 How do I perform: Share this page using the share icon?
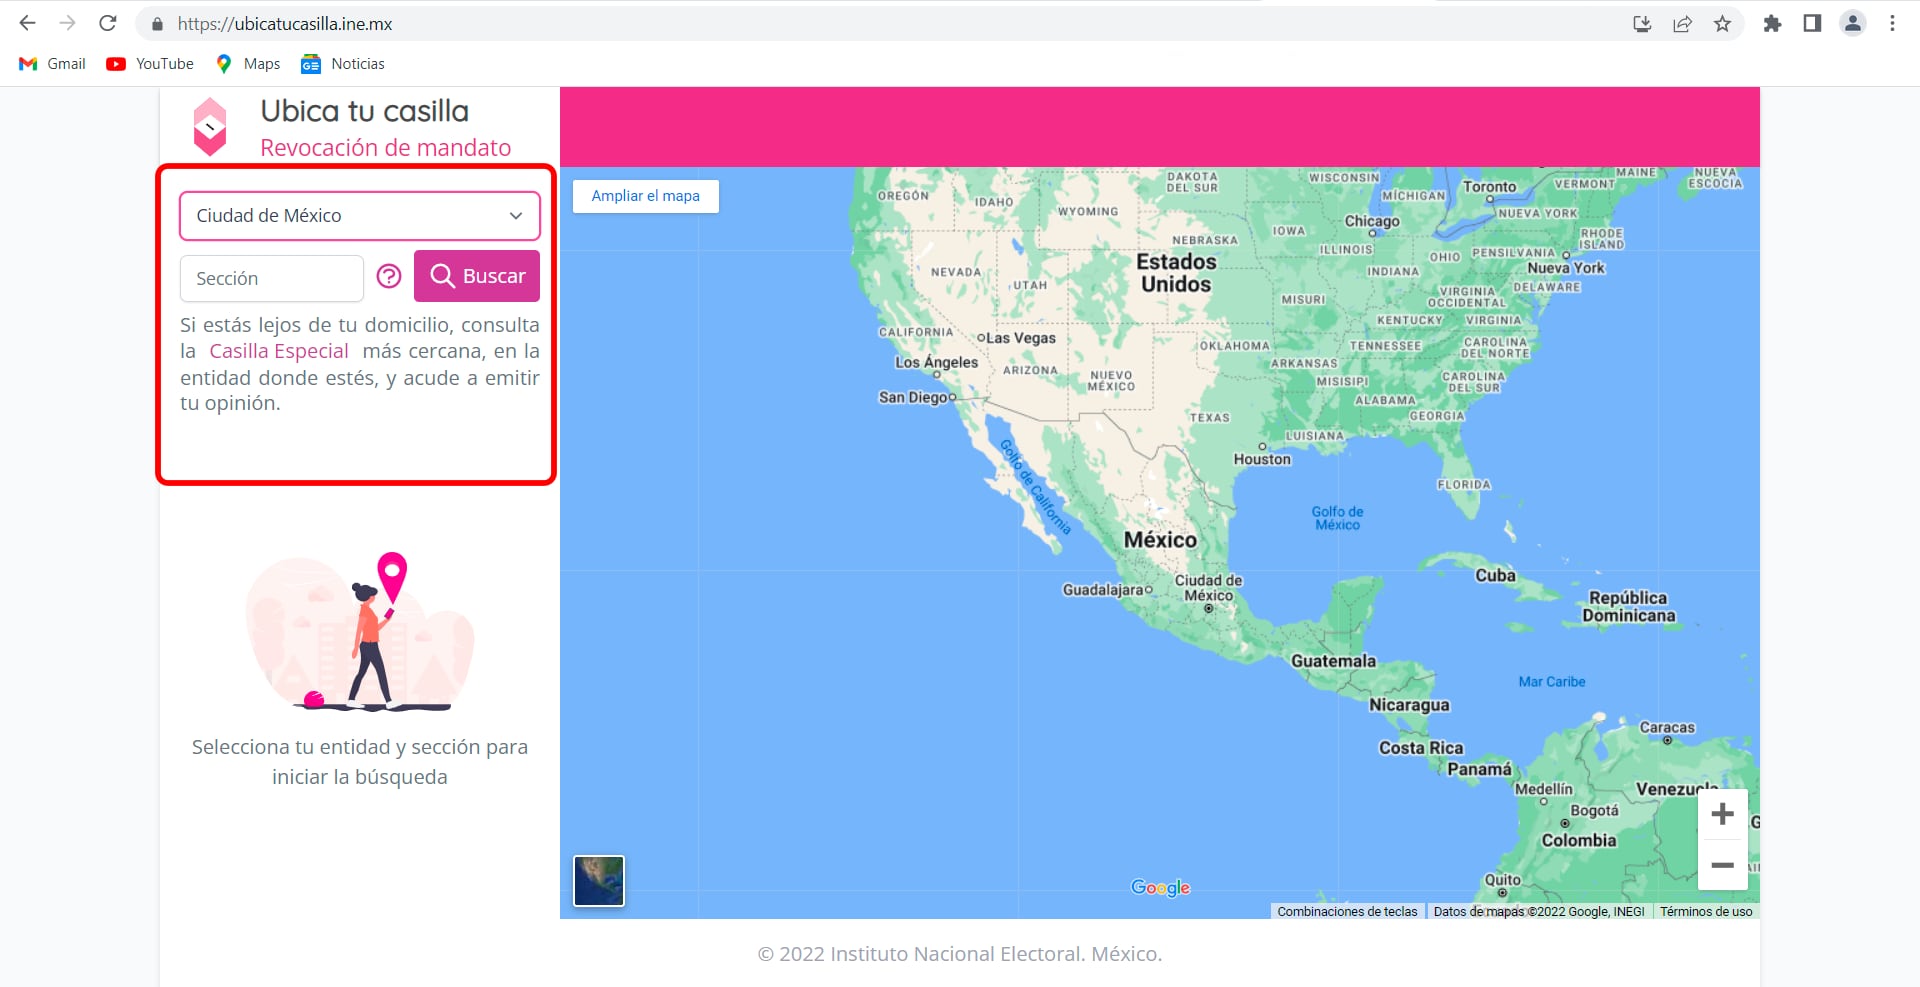tap(1682, 24)
